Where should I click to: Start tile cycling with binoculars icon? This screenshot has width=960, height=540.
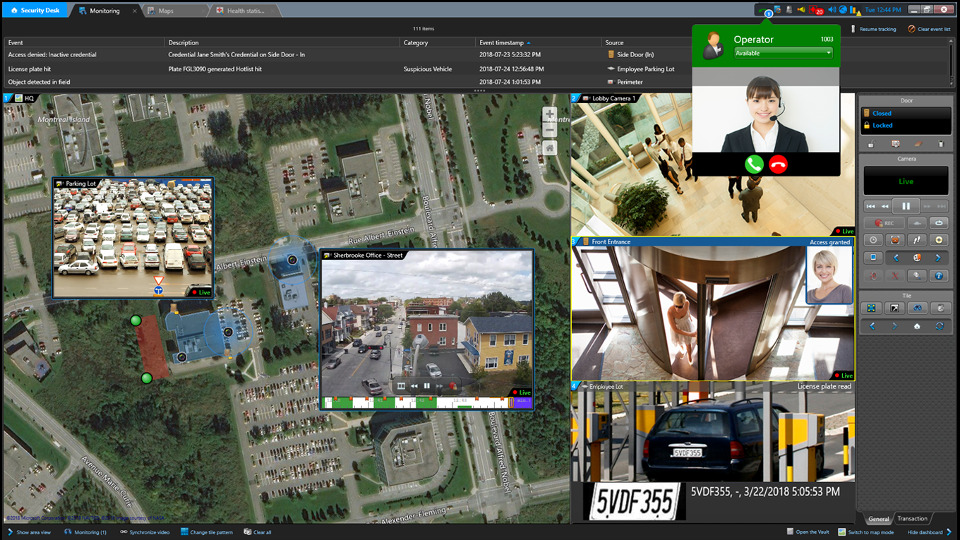(x=917, y=308)
